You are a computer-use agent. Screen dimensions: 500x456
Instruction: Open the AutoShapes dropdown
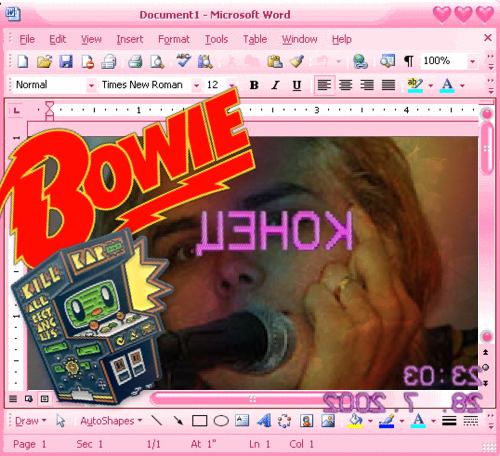[111, 421]
